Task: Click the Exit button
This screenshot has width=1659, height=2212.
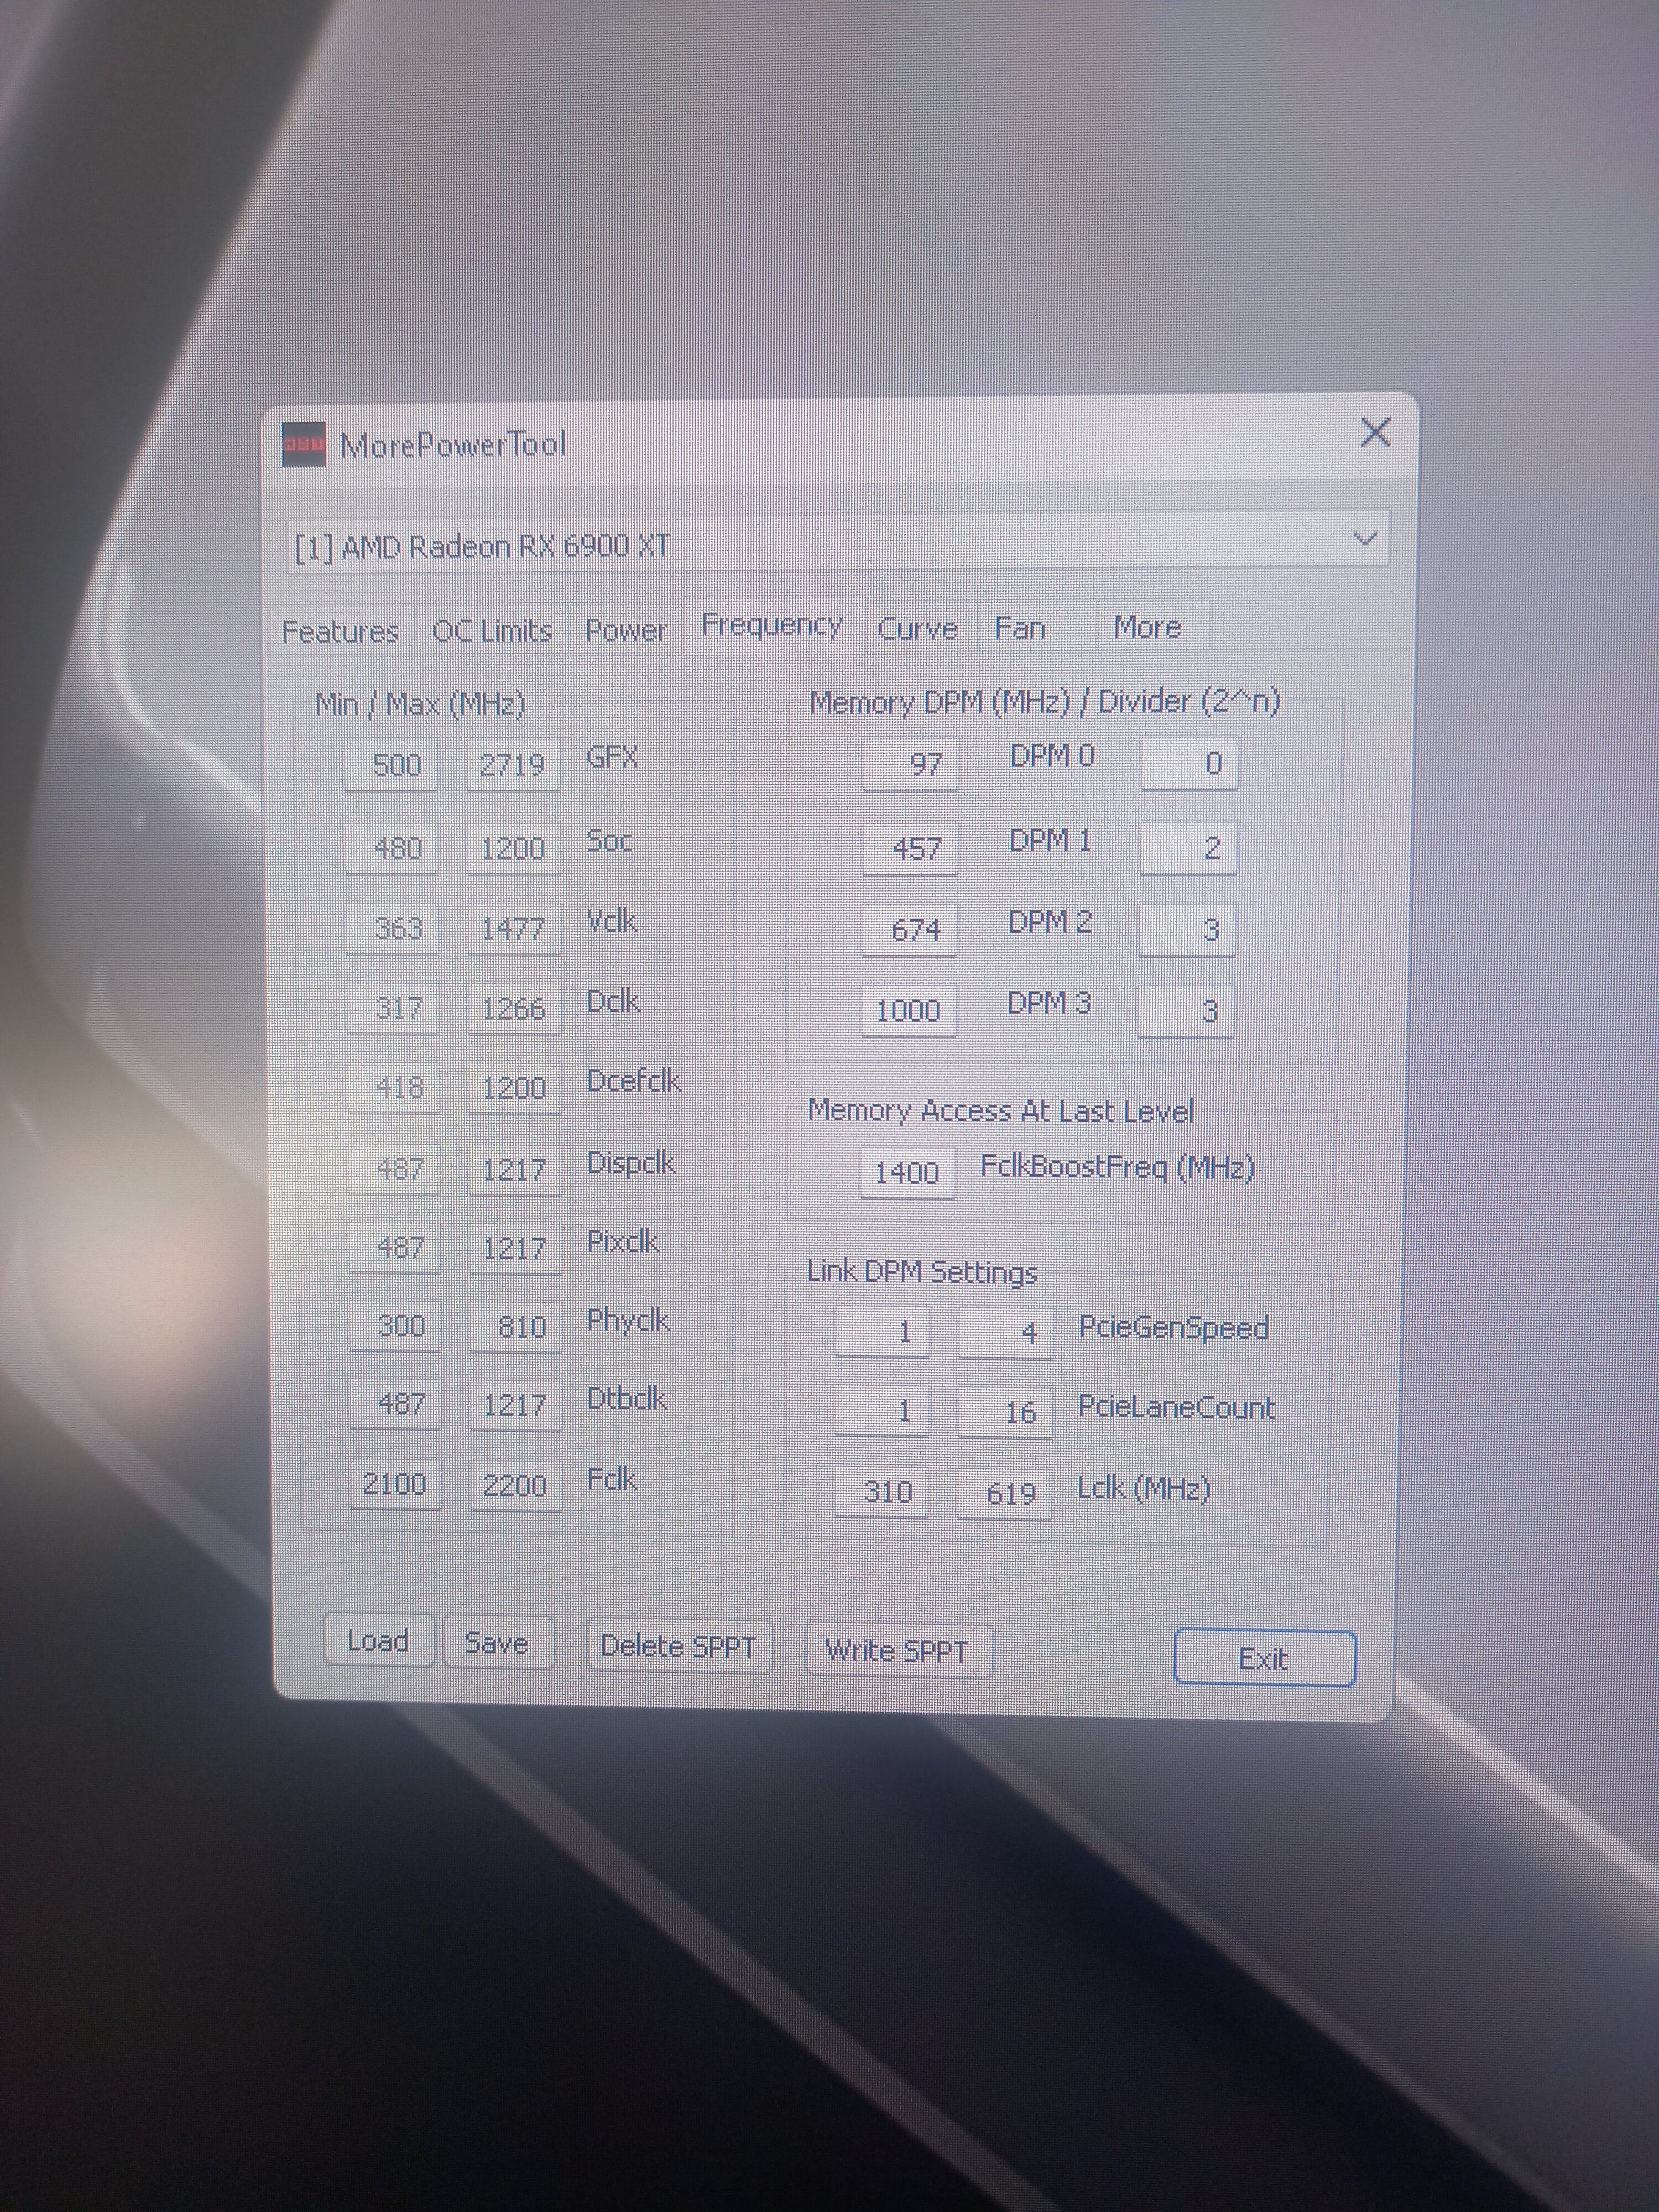Action: [1264, 1659]
